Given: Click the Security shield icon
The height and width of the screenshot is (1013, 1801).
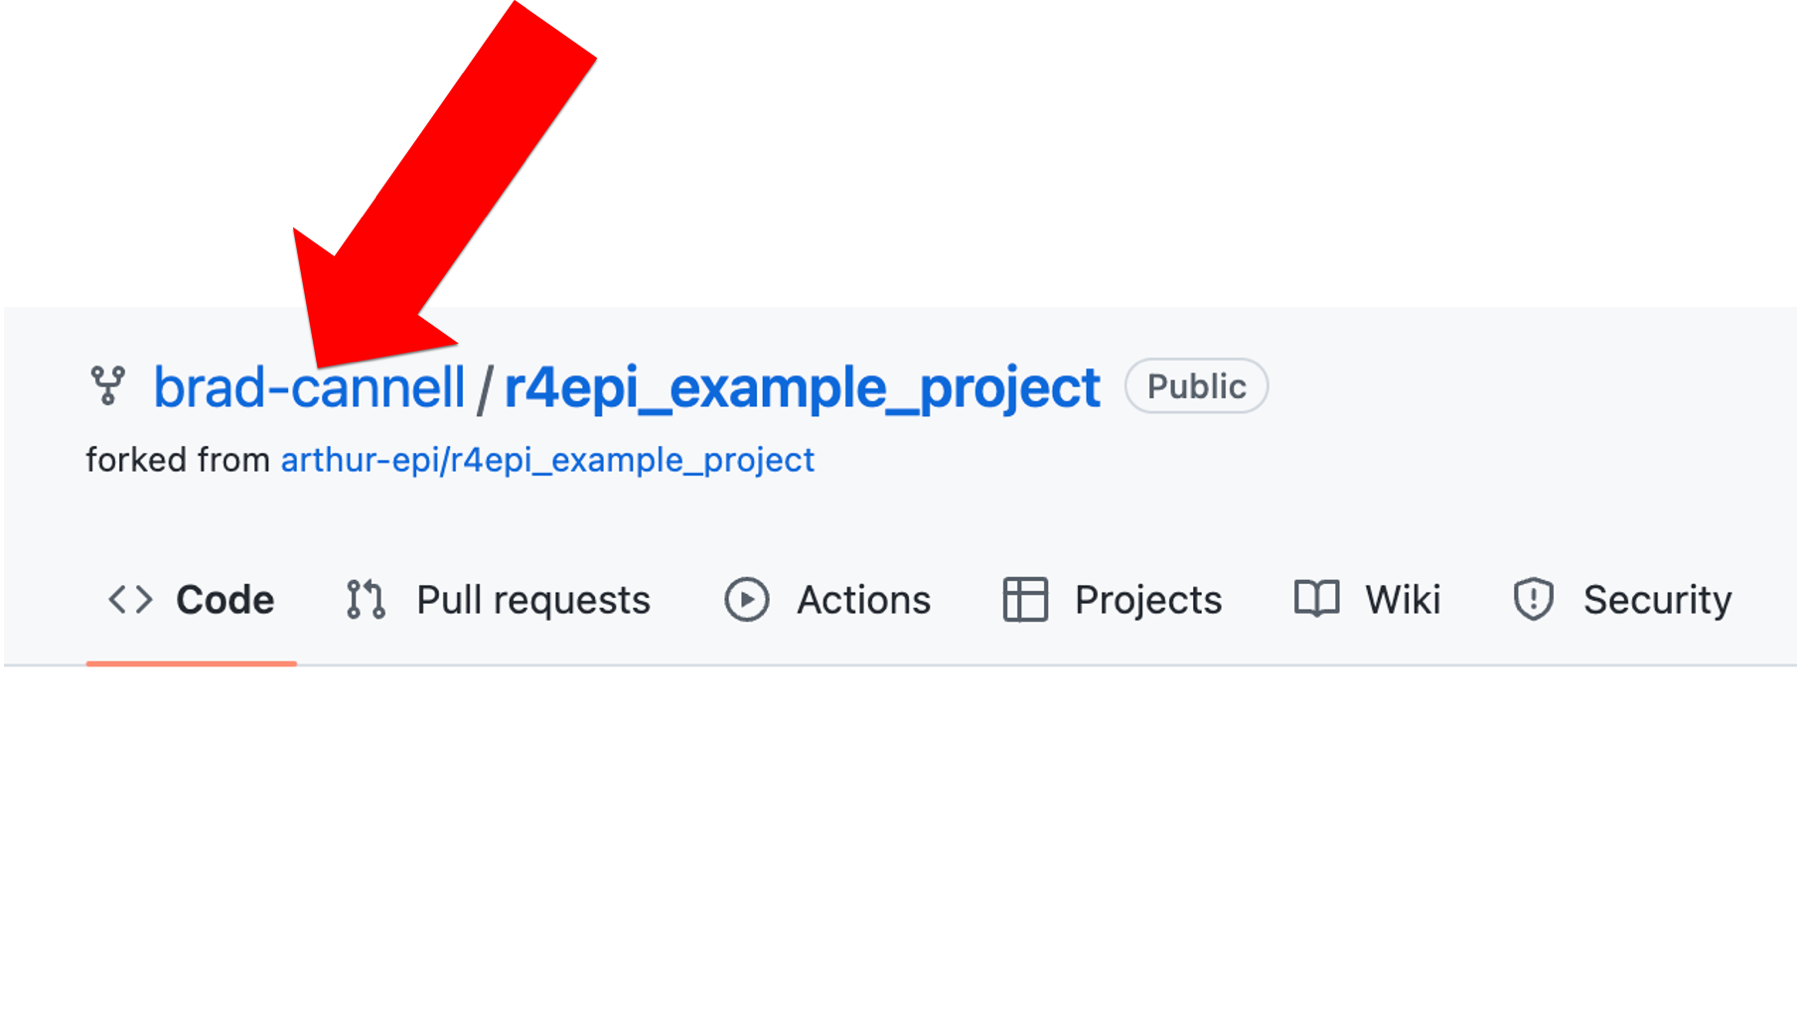Looking at the screenshot, I should (1533, 600).
